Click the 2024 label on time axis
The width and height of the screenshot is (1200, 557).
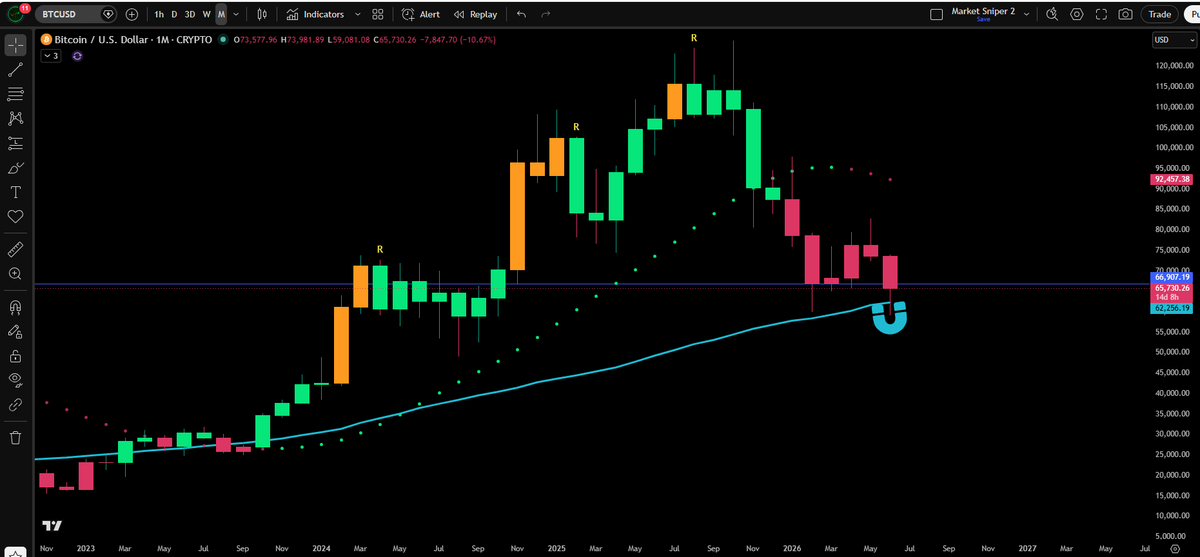pos(321,548)
